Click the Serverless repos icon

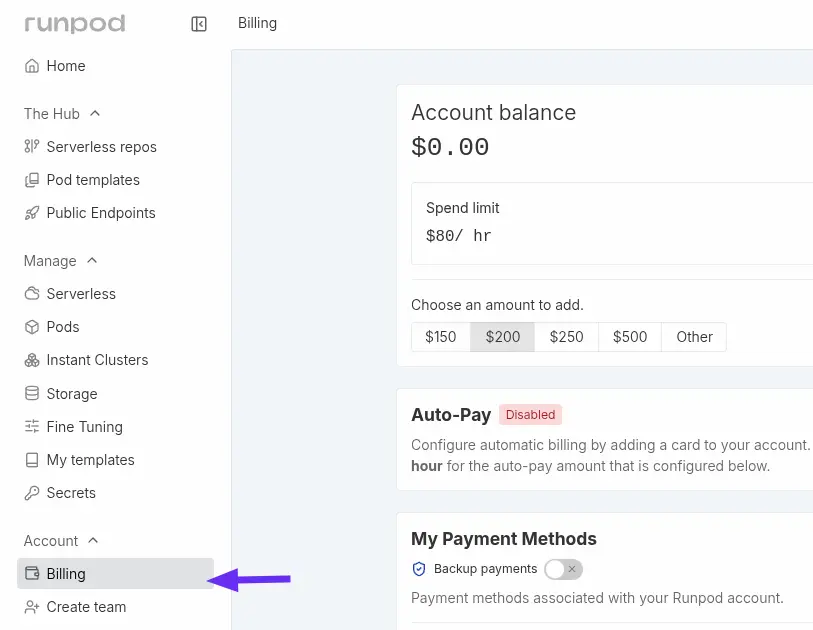[x=32, y=147]
